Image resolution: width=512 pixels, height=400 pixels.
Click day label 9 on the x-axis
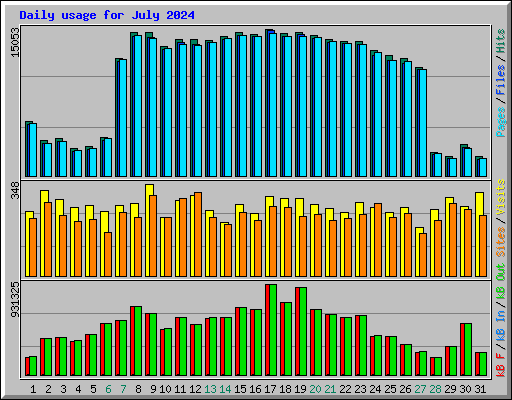(153, 389)
